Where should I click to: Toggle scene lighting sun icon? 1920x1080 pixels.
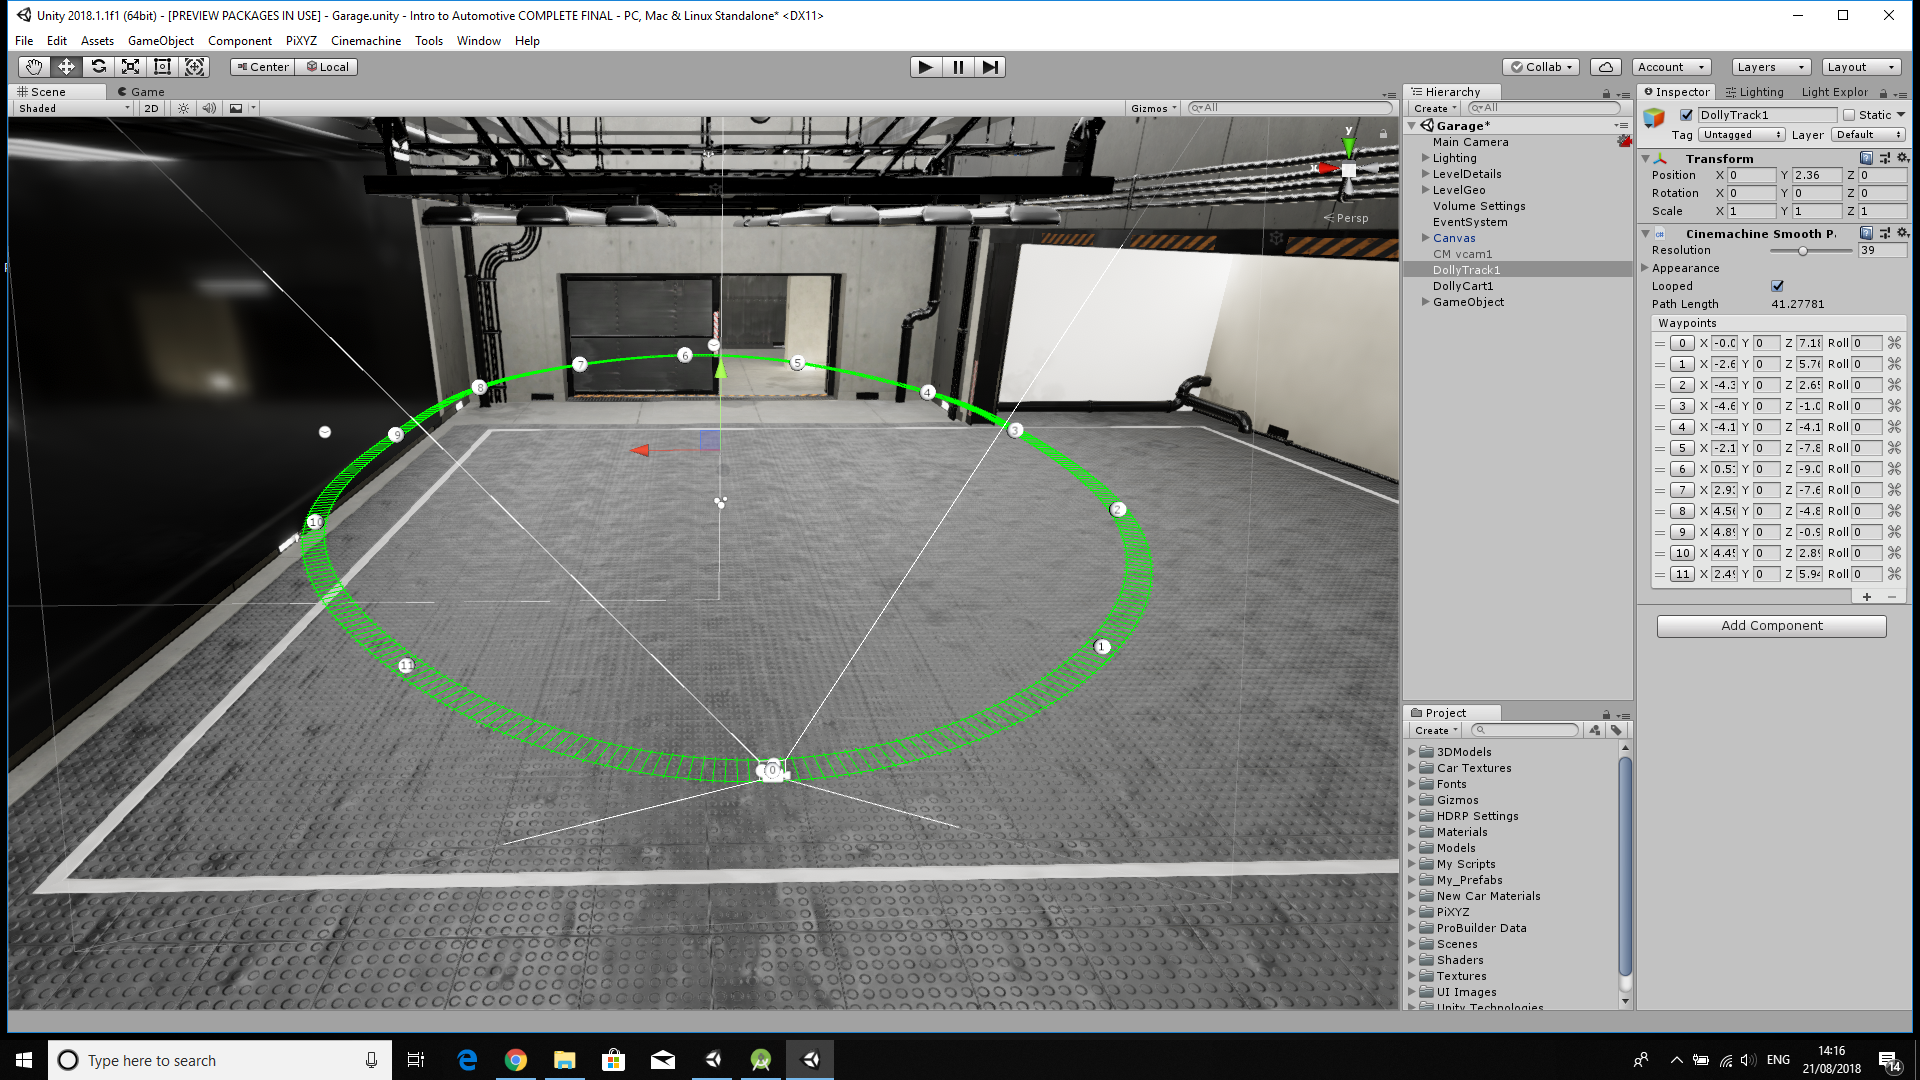coord(183,108)
